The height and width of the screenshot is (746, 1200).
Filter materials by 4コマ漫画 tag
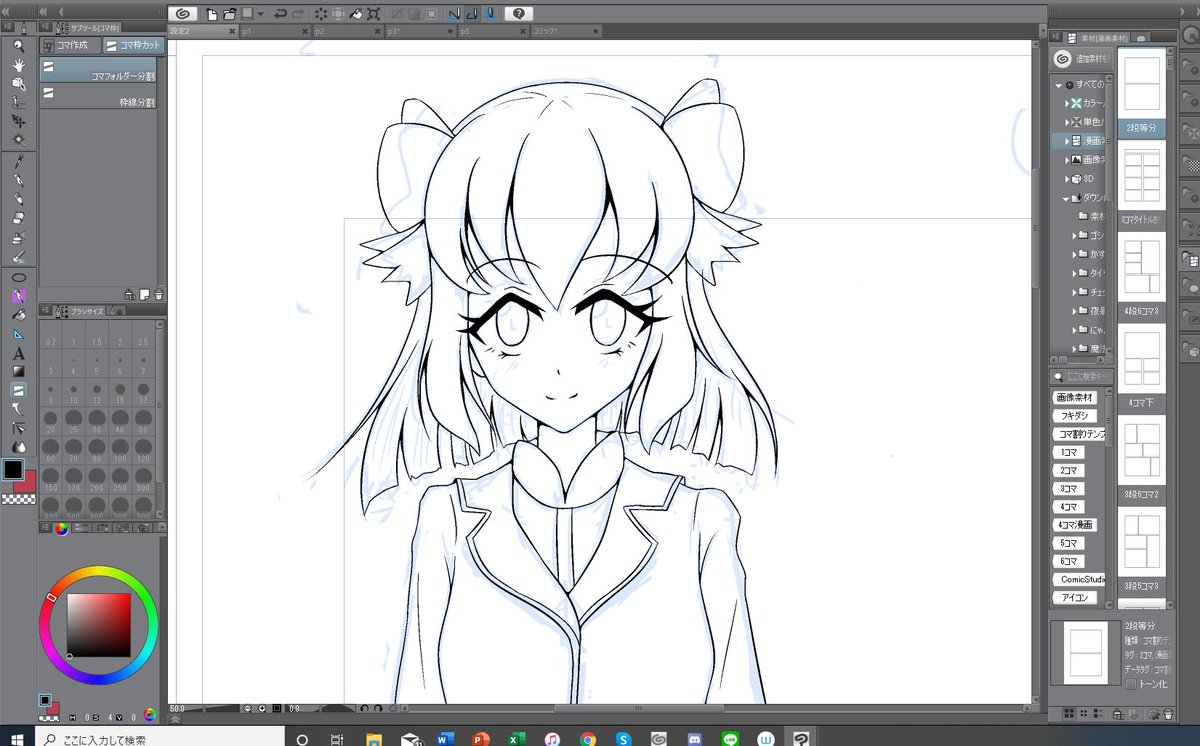point(1075,524)
